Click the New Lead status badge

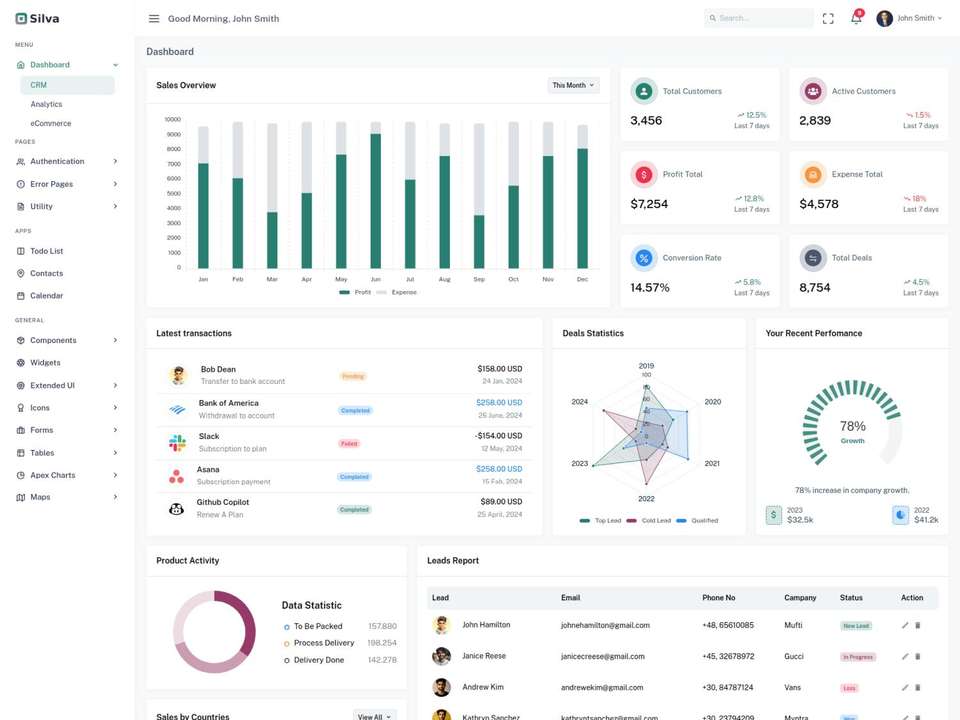tap(856, 626)
